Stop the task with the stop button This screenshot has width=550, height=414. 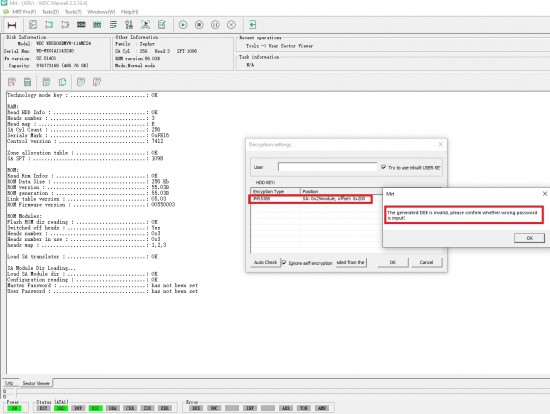coord(199,25)
